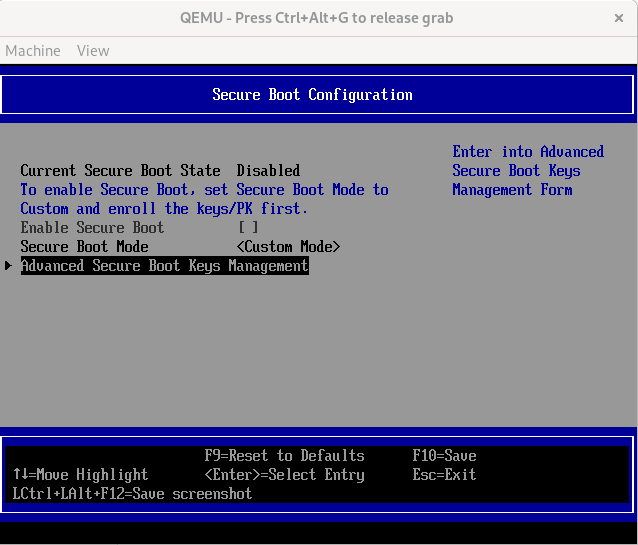Click the 'Custom and enroll the keys/PK first' line

pyautogui.click(x=164, y=209)
